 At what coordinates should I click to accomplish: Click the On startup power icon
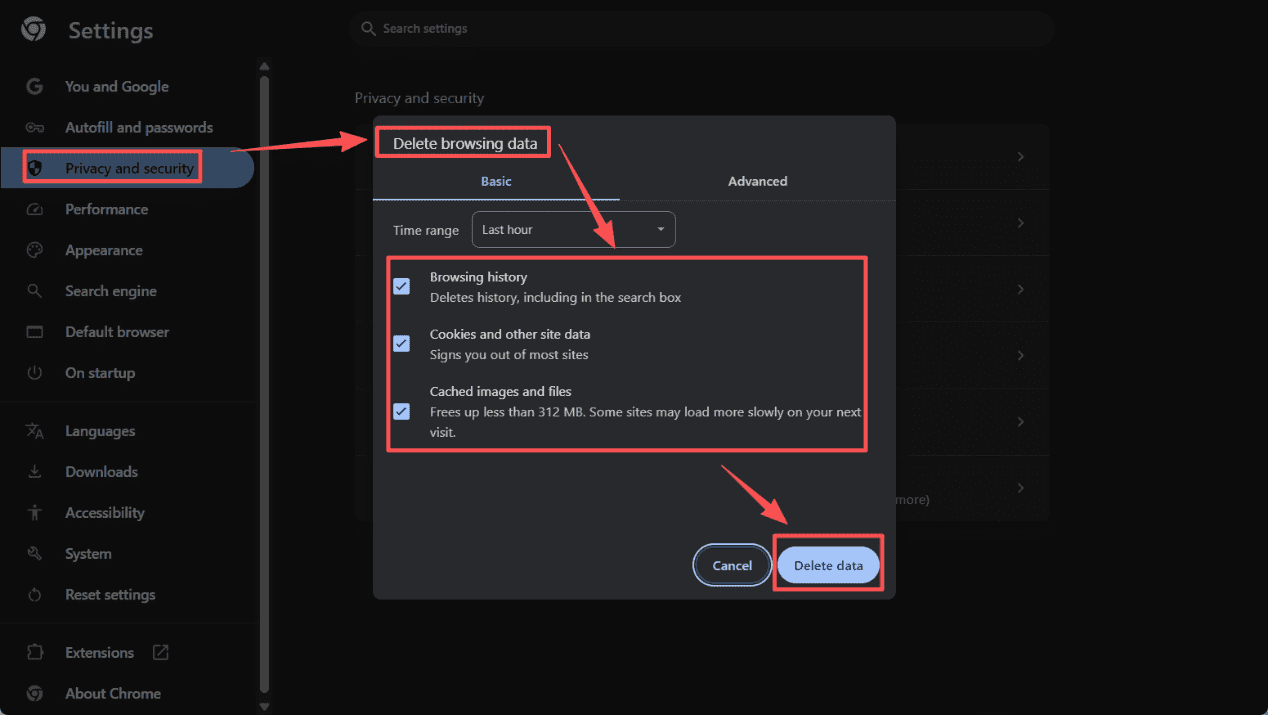(35, 372)
